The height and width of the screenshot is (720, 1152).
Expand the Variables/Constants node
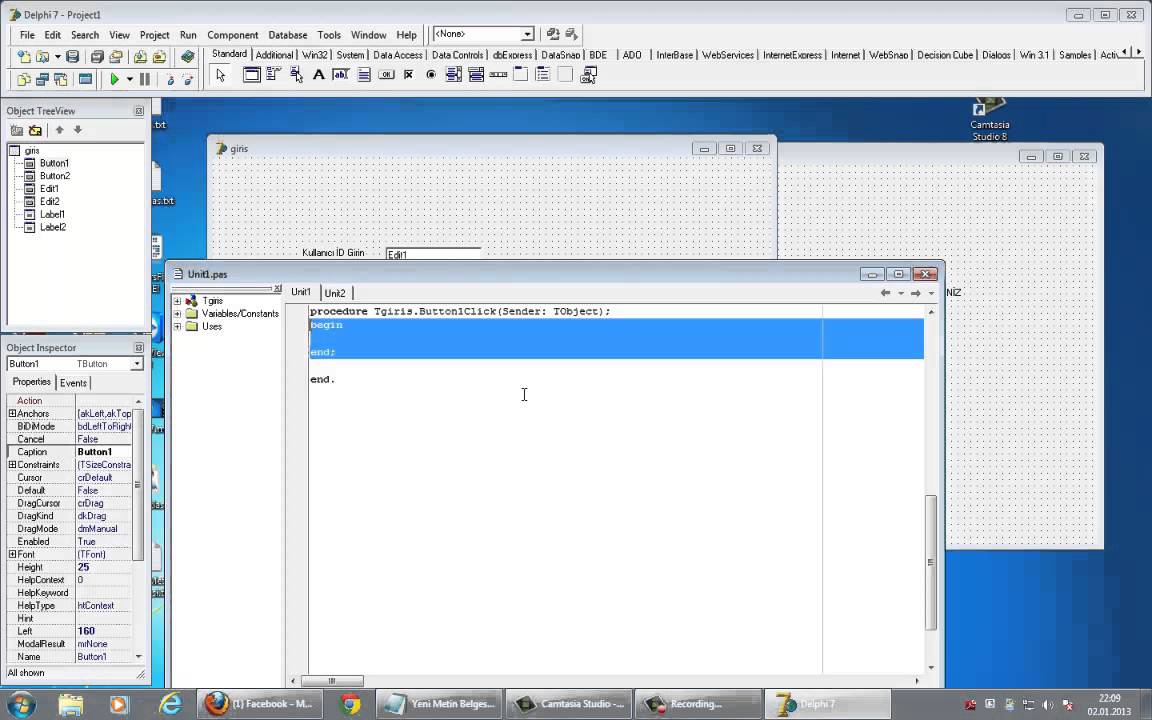click(x=177, y=314)
